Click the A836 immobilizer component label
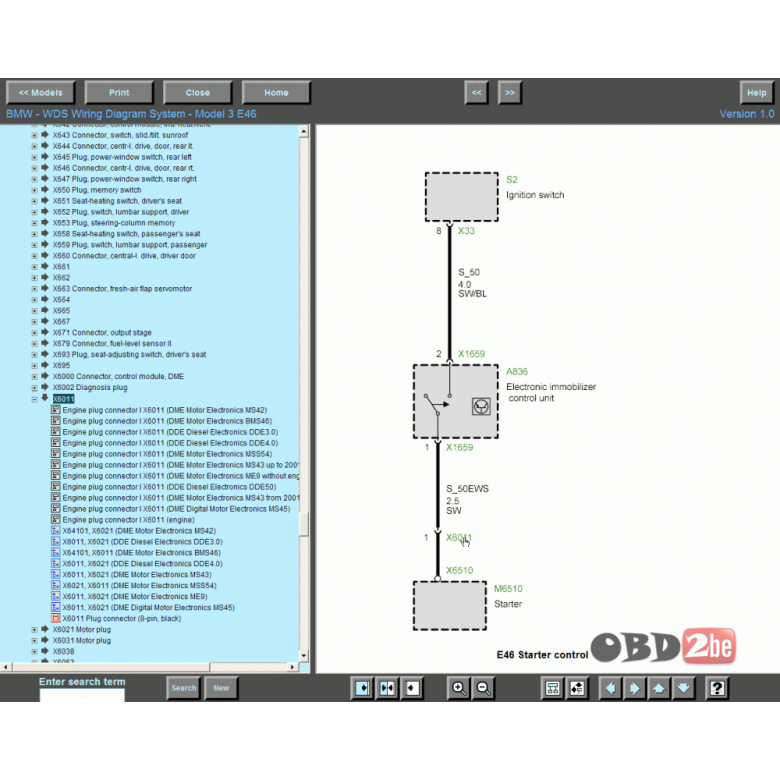 click(x=517, y=372)
